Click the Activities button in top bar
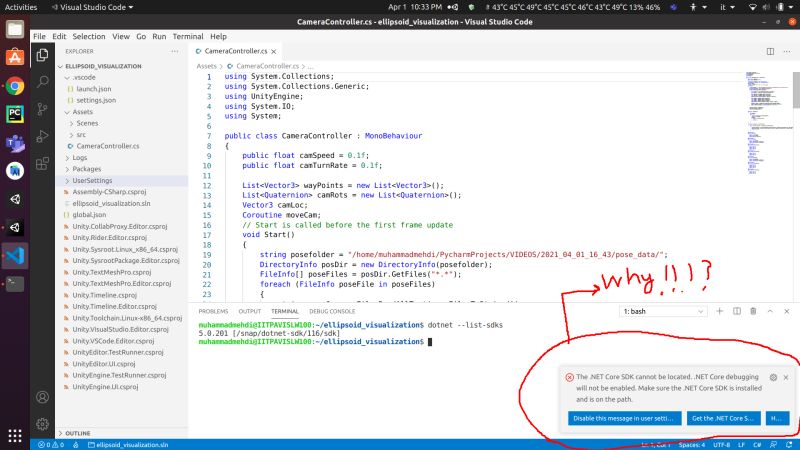Screen dimensions: 800x450 tap(21, 7)
